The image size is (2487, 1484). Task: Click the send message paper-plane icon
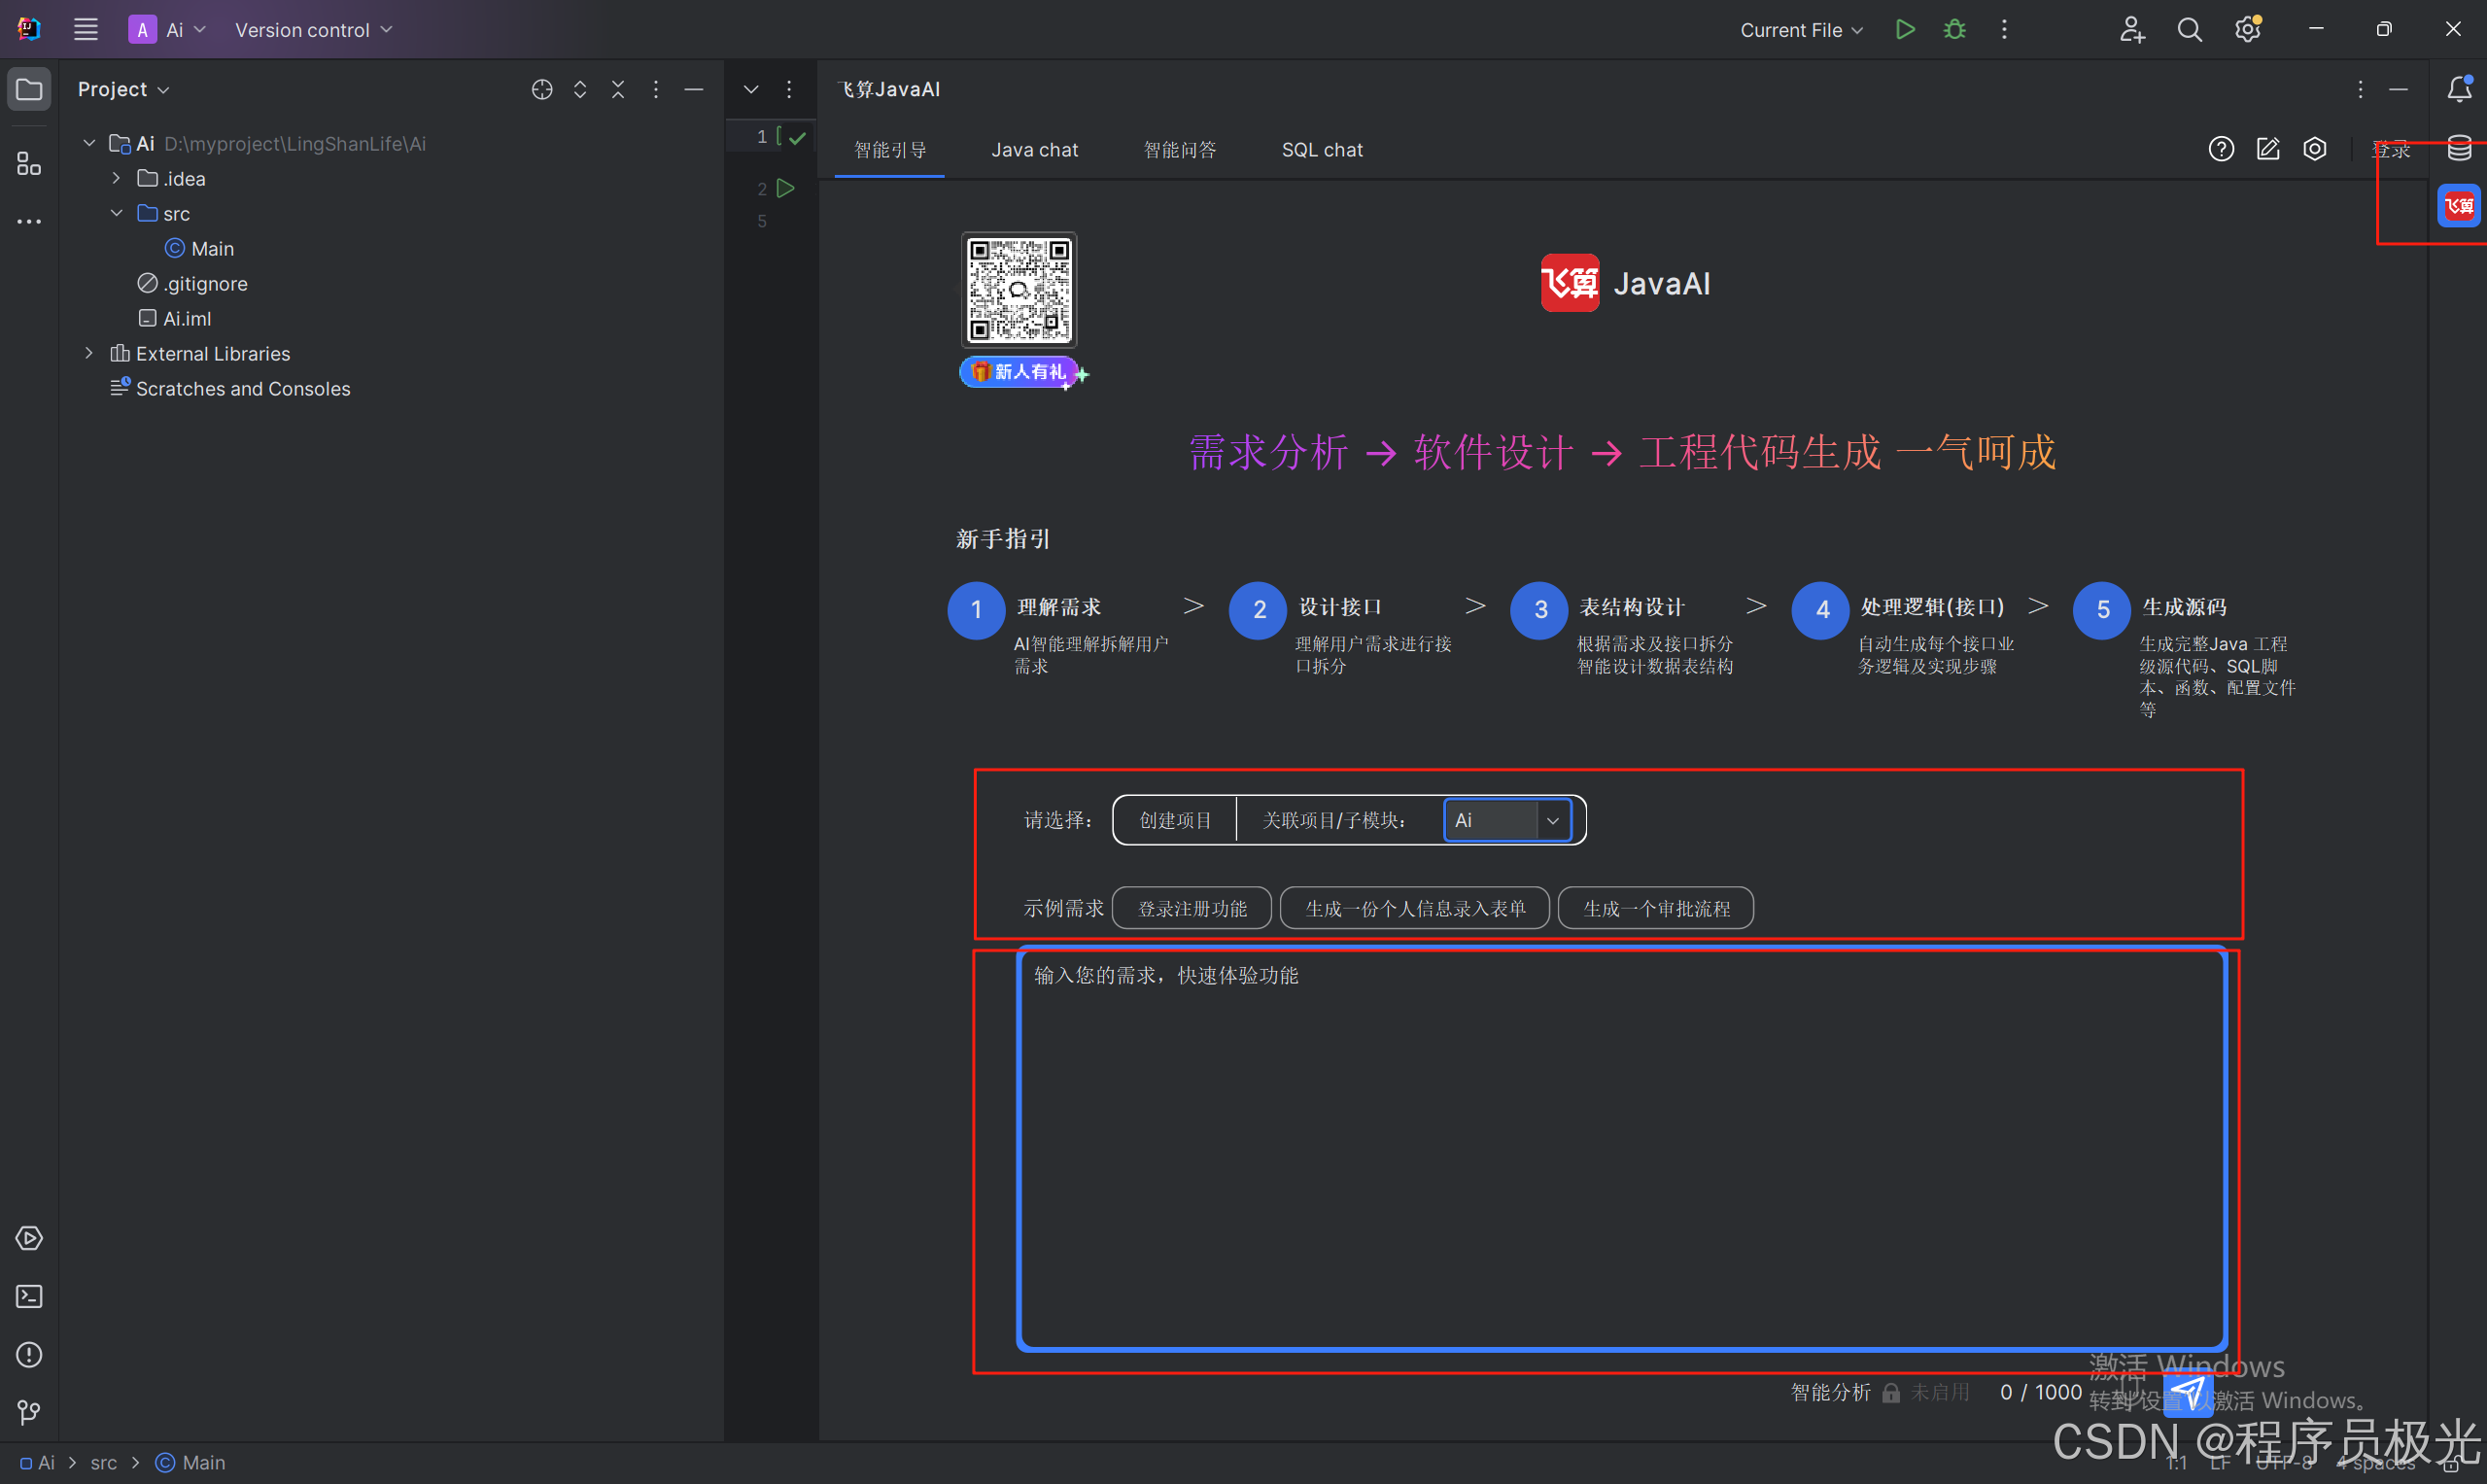pyautogui.click(x=2187, y=1392)
